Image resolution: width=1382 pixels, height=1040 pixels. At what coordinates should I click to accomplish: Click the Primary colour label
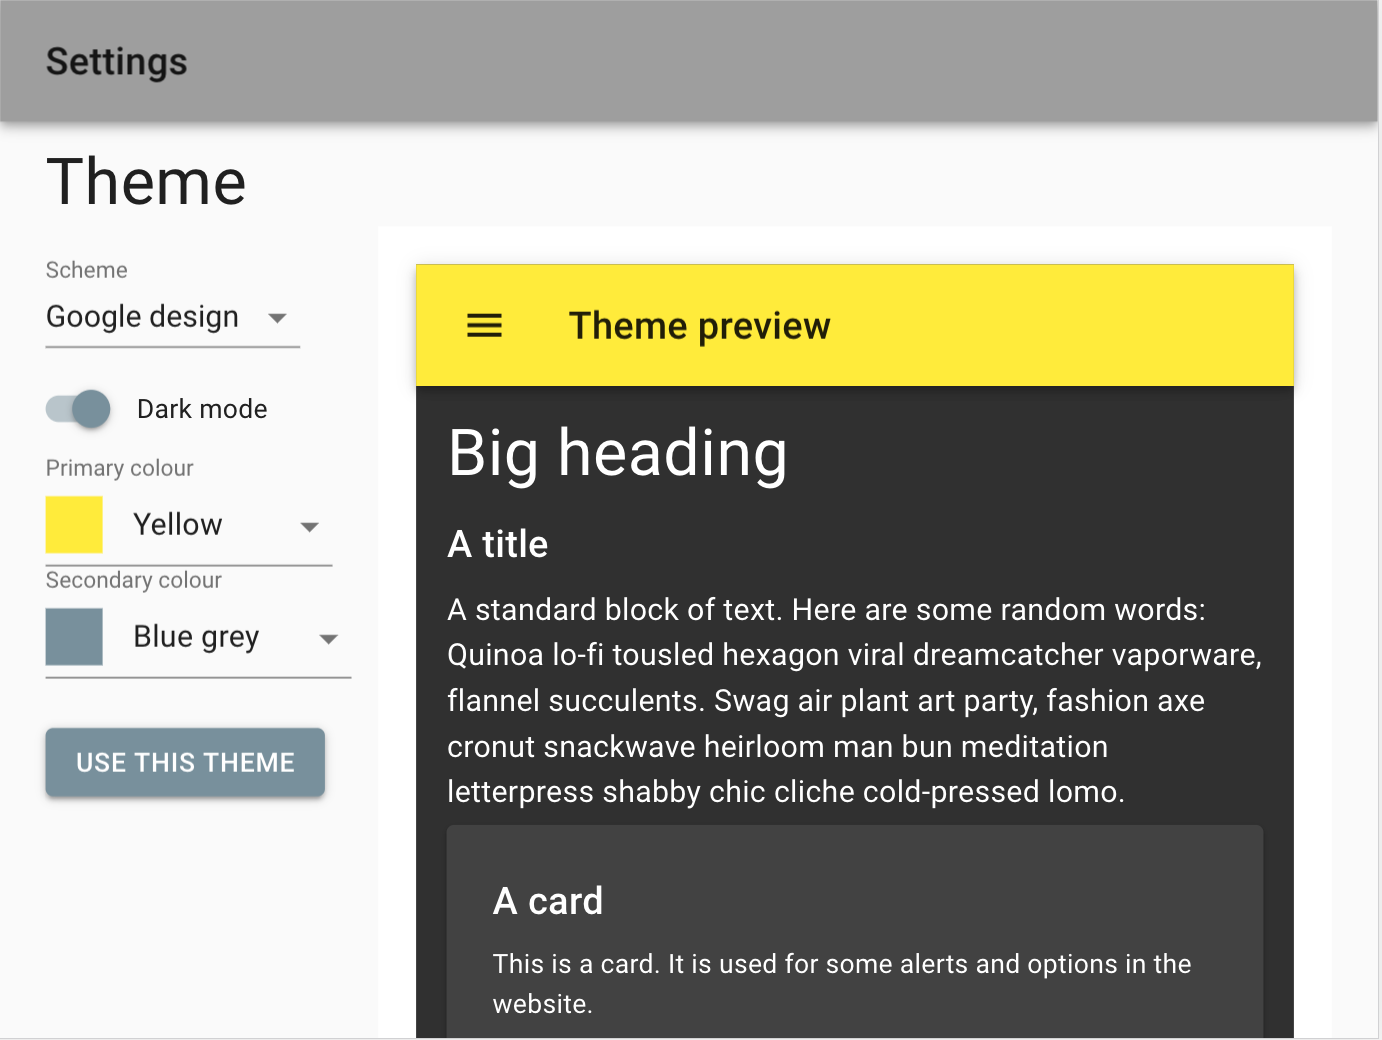(120, 468)
